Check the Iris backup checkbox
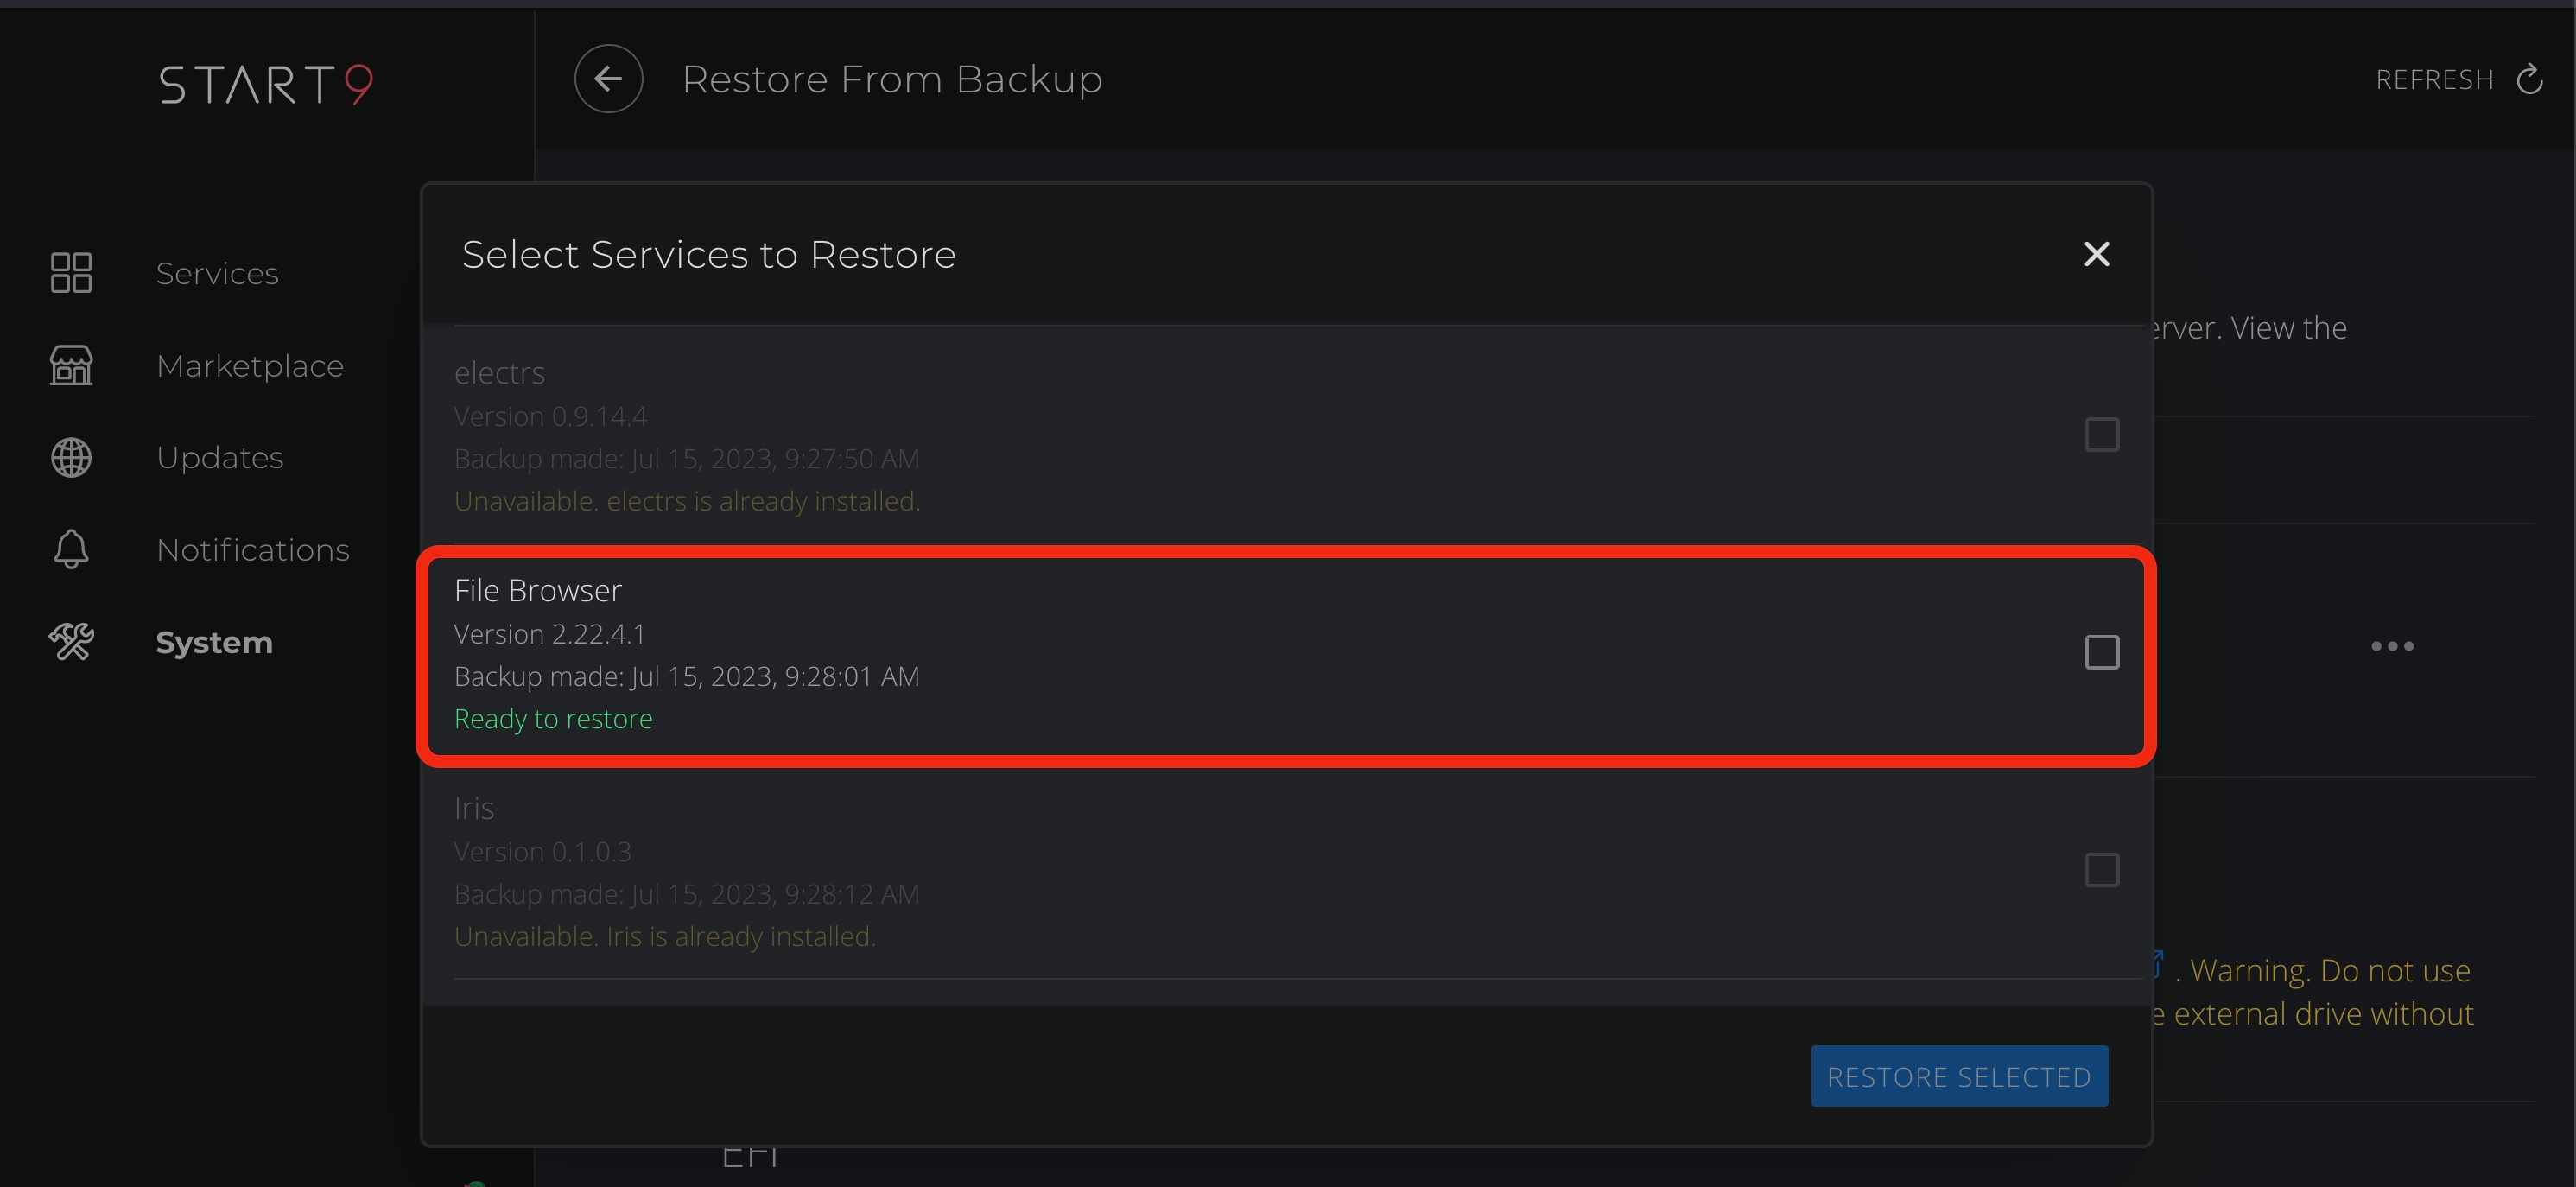This screenshot has height=1187, width=2576. [2102, 870]
